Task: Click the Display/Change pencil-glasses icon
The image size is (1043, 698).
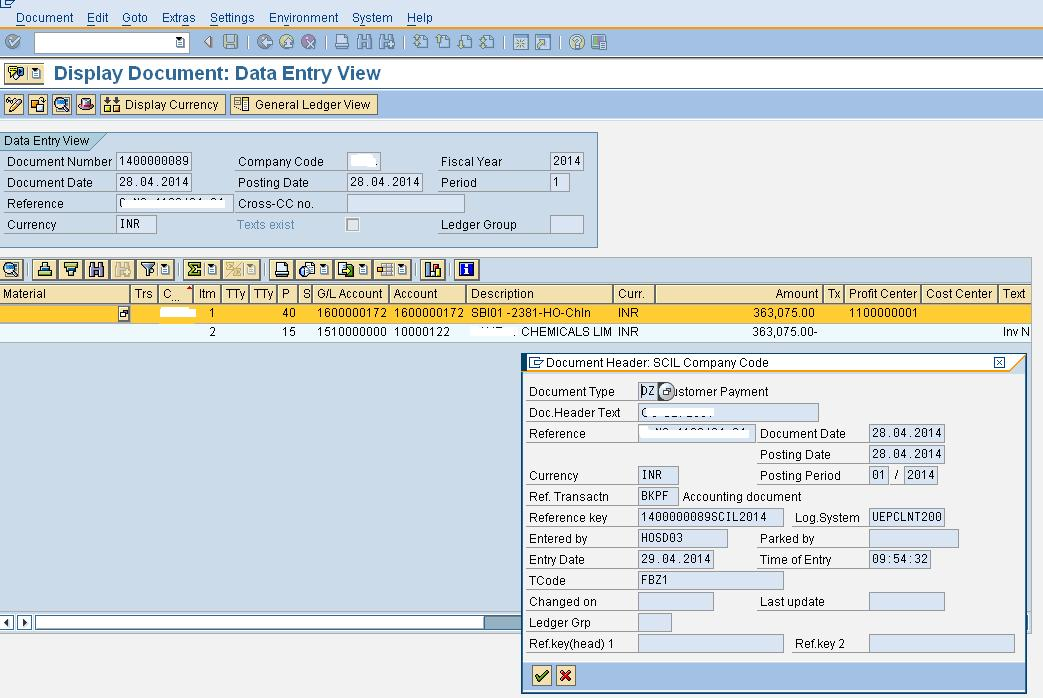Action: pyautogui.click(x=12, y=104)
